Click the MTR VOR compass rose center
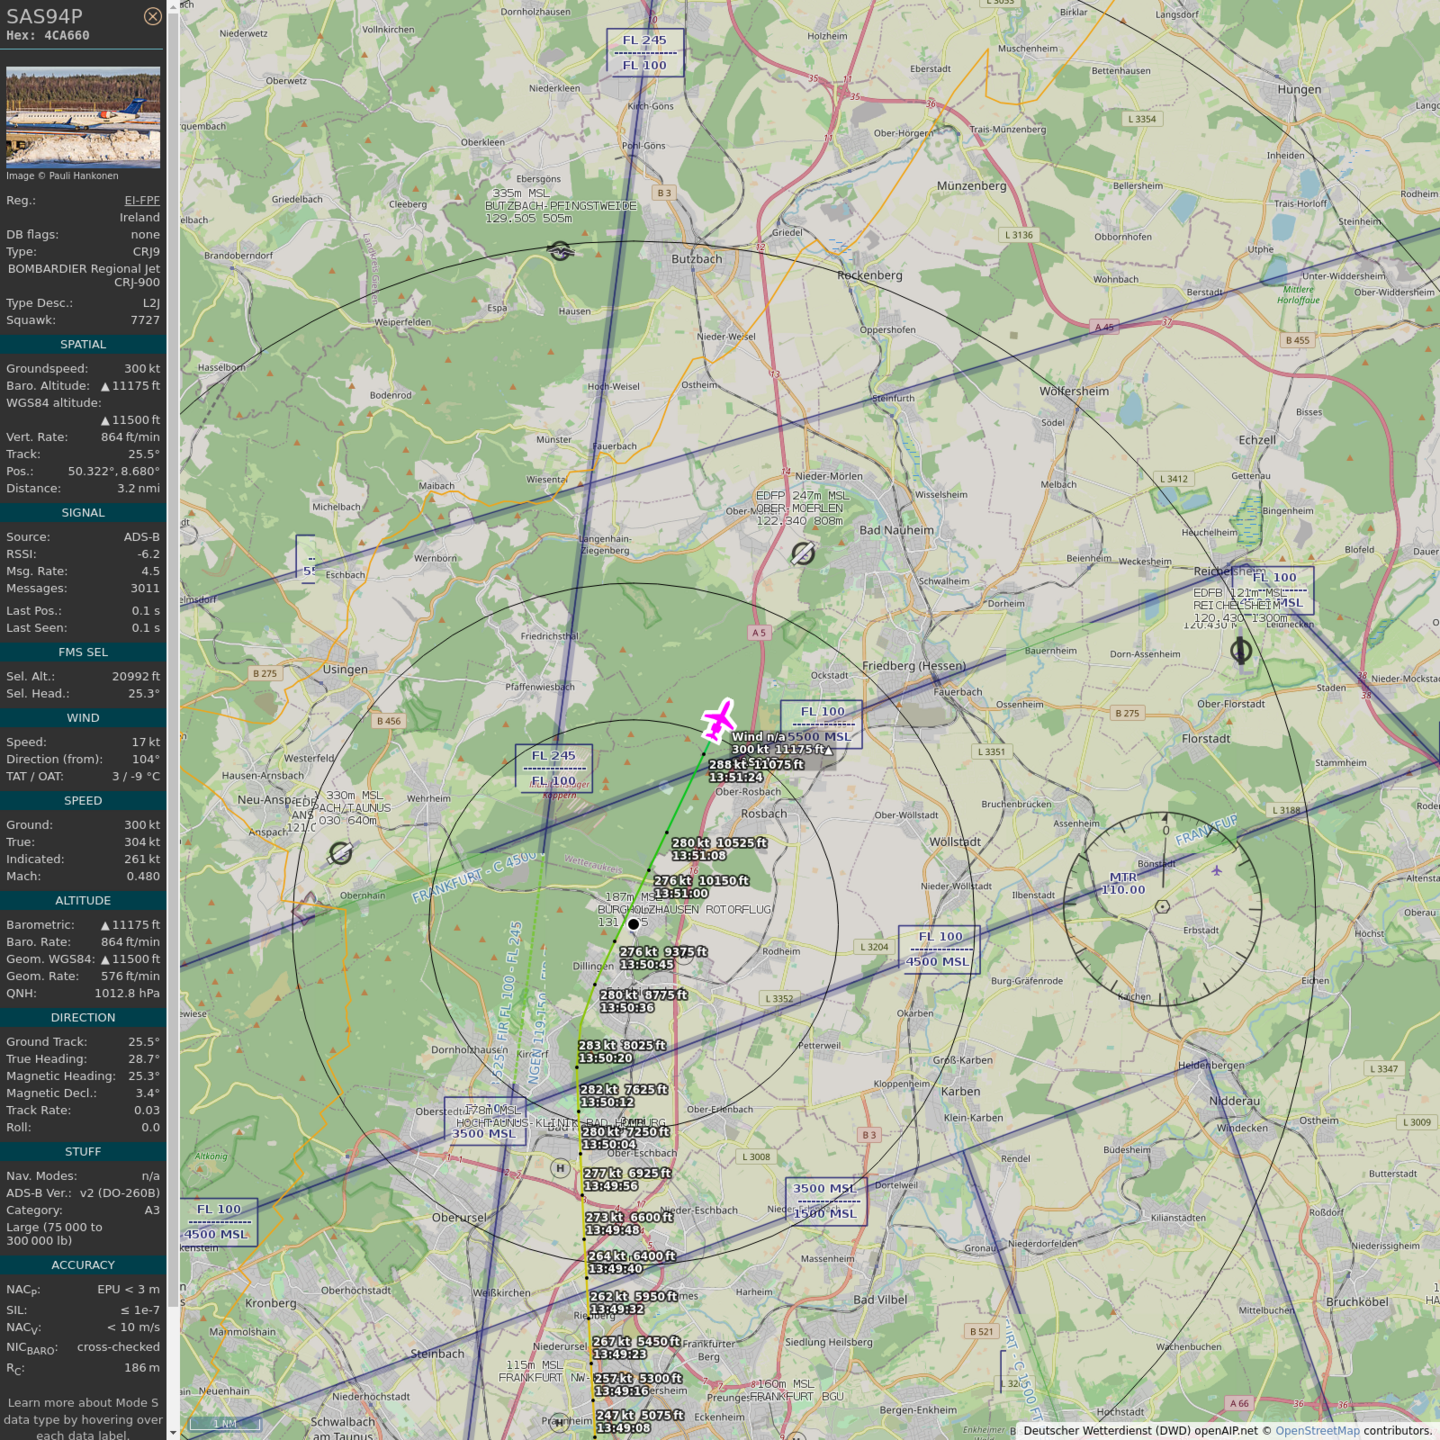Image resolution: width=1440 pixels, height=1440 pixels. point(1162,907)
